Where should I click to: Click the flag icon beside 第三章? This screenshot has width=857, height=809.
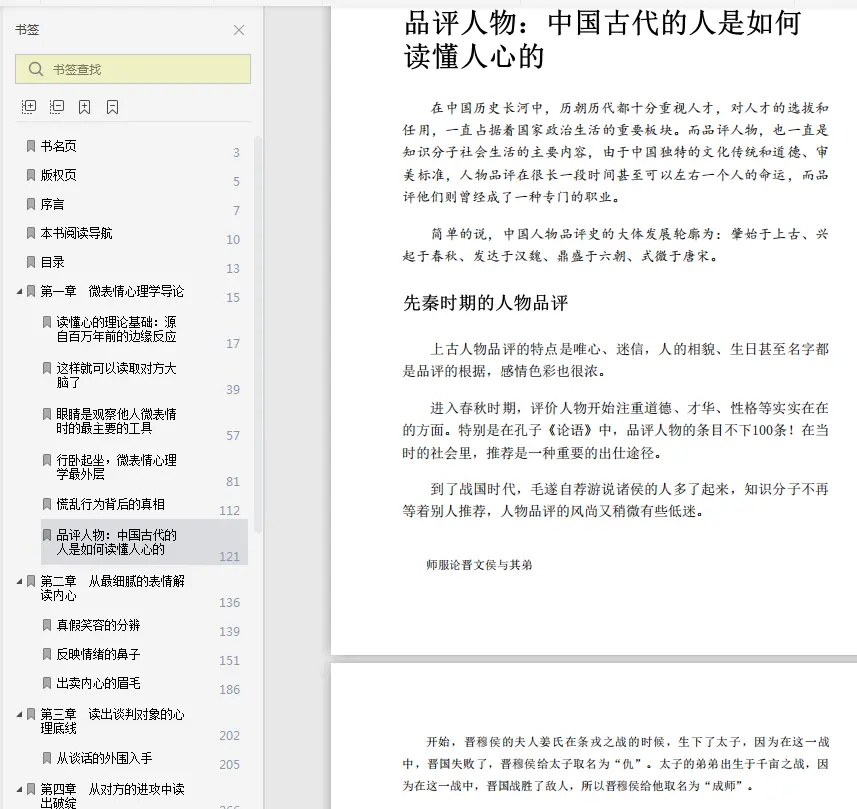31,714
